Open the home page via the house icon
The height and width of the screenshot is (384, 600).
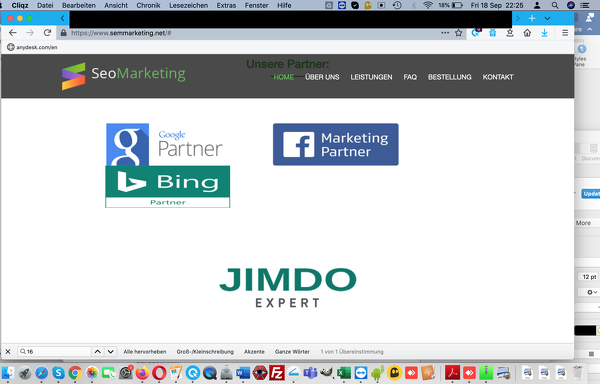(x=527, y=33)
